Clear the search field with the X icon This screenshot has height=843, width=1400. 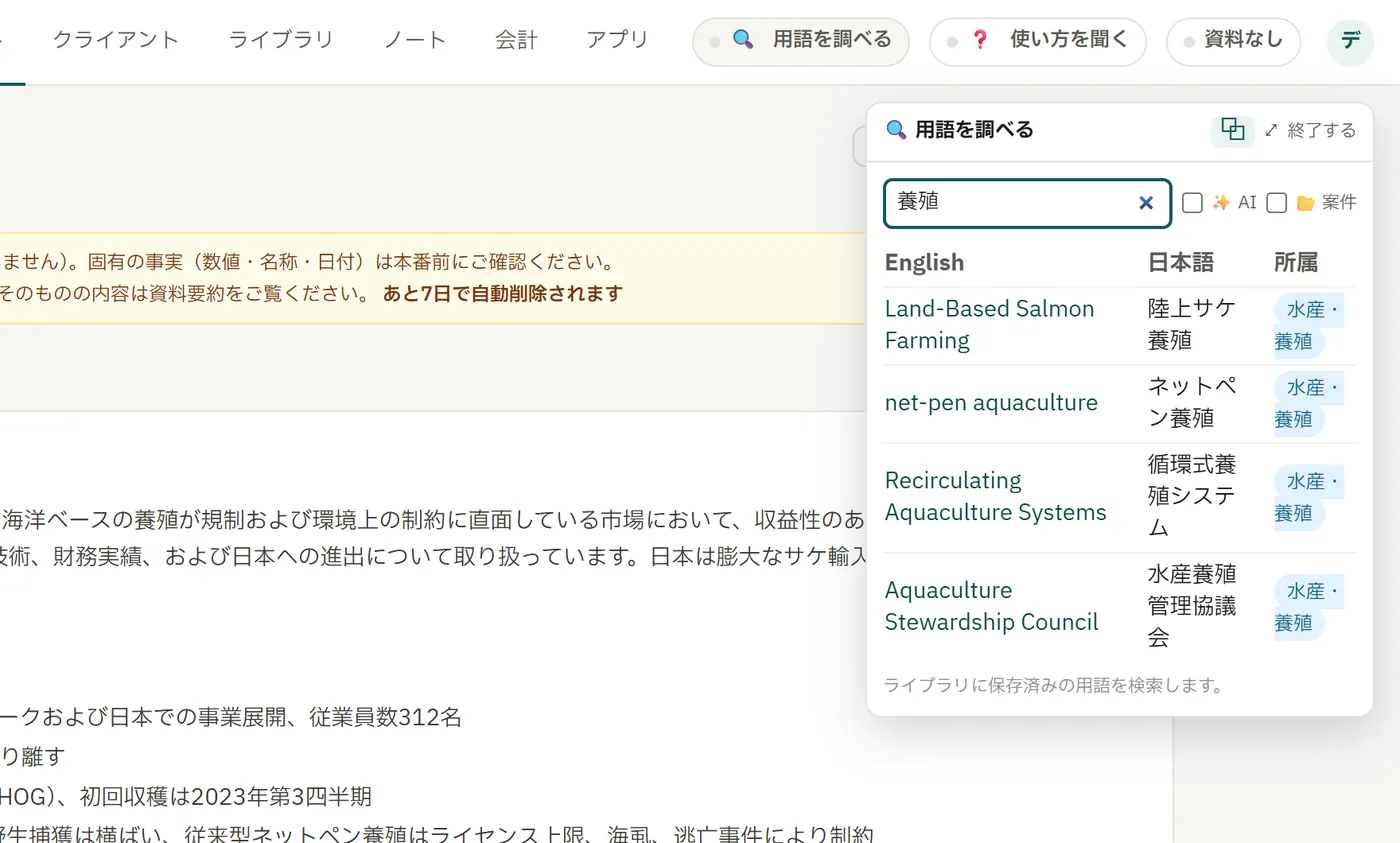coord(1146,203)
